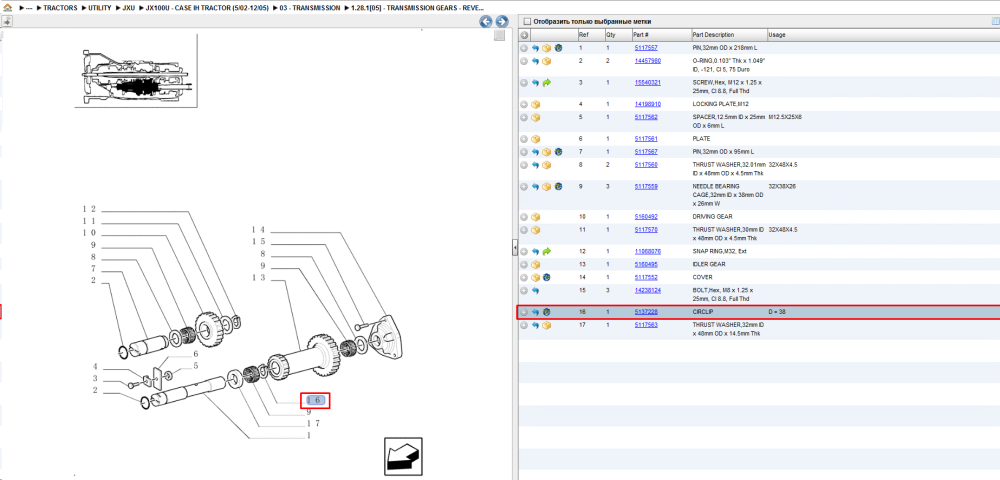
Task: Click the package box icon for ref 1
Action: [x=547, y=48]
